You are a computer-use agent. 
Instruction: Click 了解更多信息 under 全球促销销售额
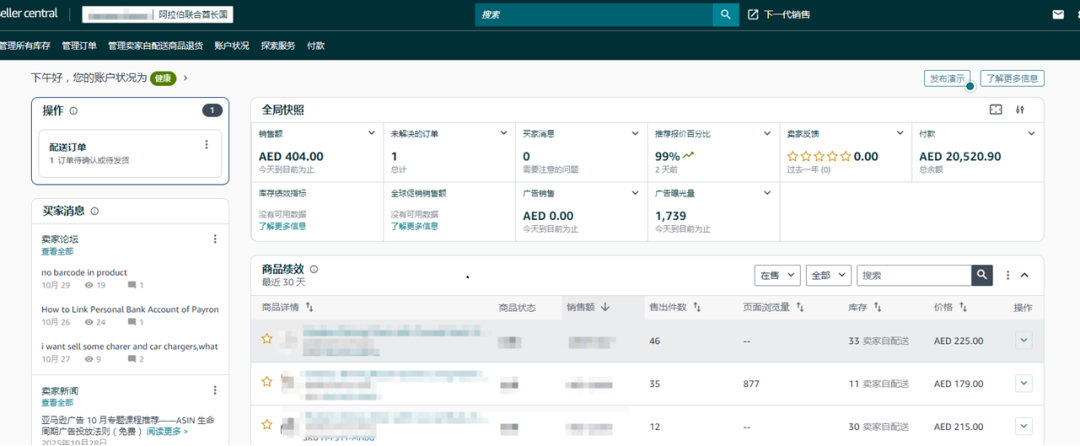(415, 226)
